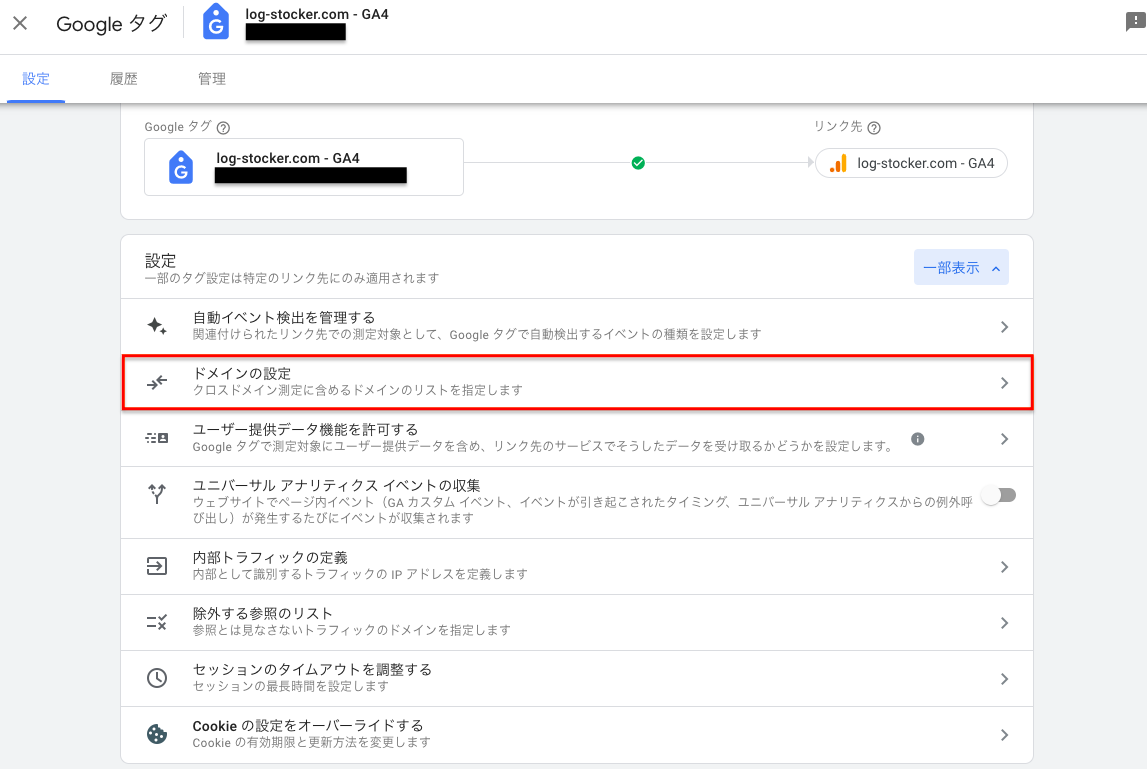Select ユニバーサル アナリティクス イベントの収集 title

coord(336,486)
